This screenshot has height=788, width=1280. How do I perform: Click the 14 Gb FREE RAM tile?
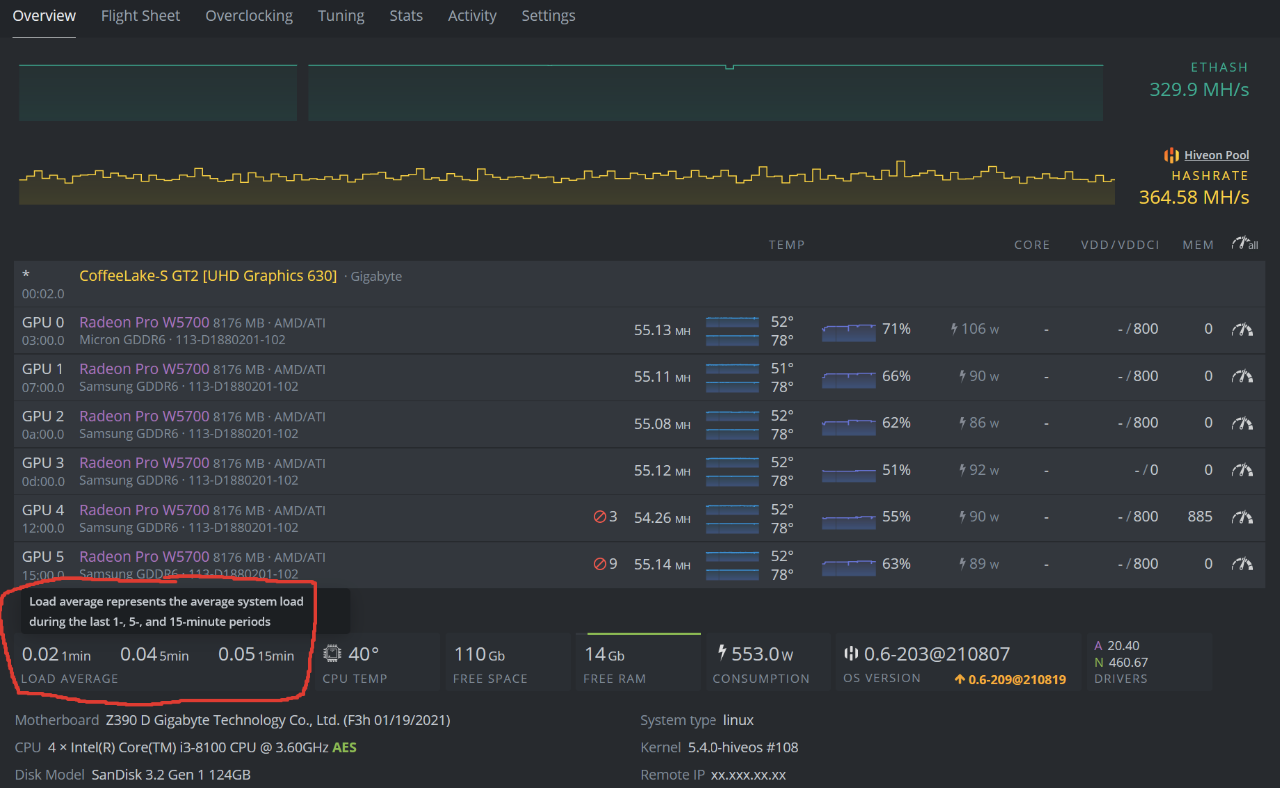click(639, 662)
